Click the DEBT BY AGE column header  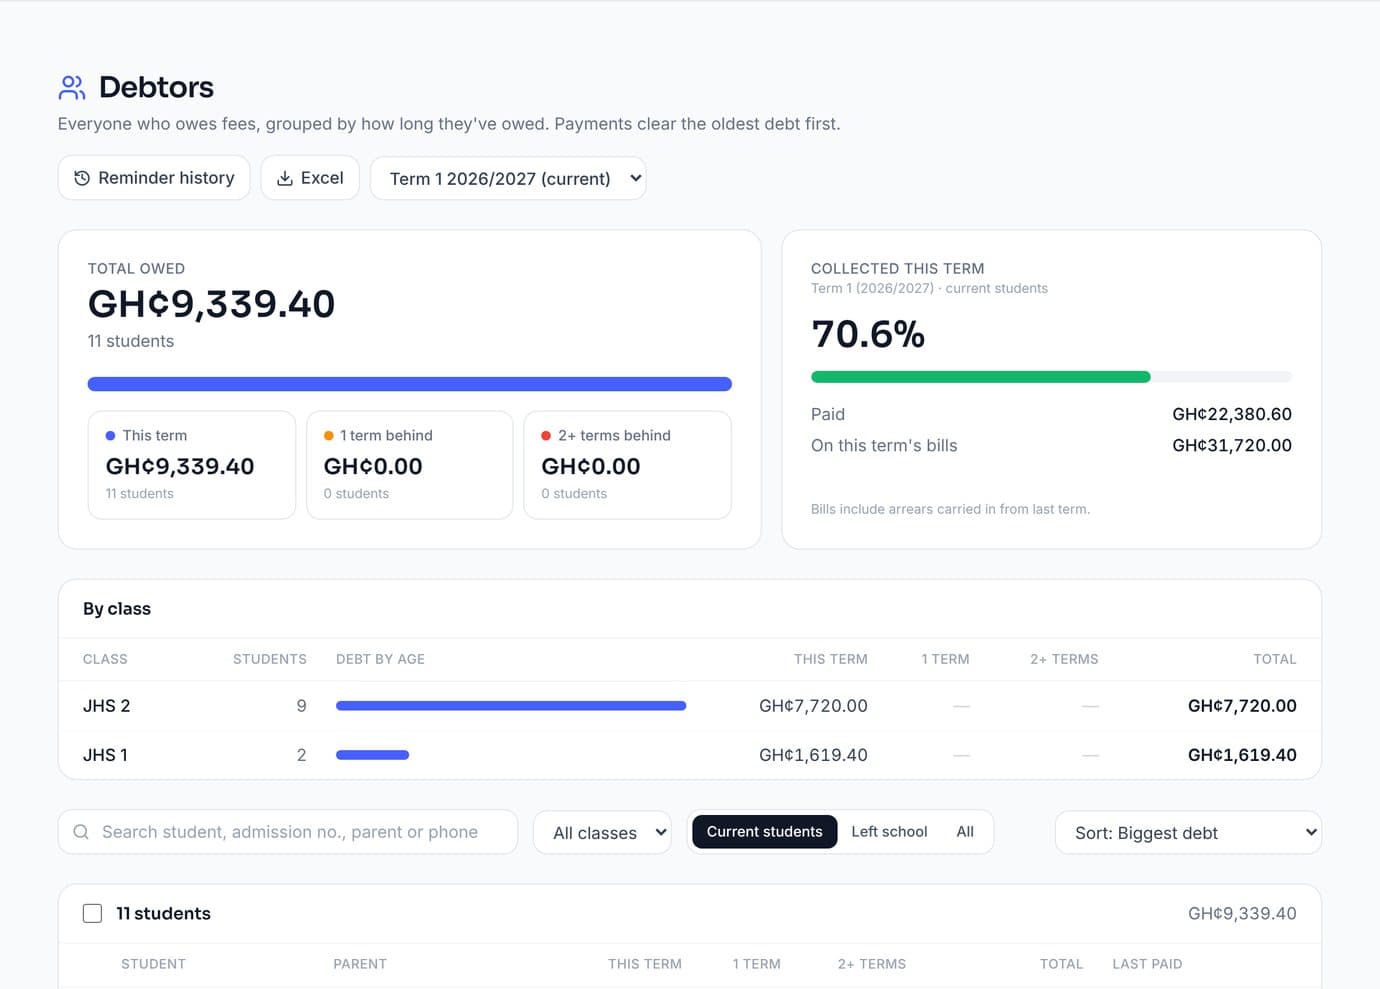click(380, 659)
